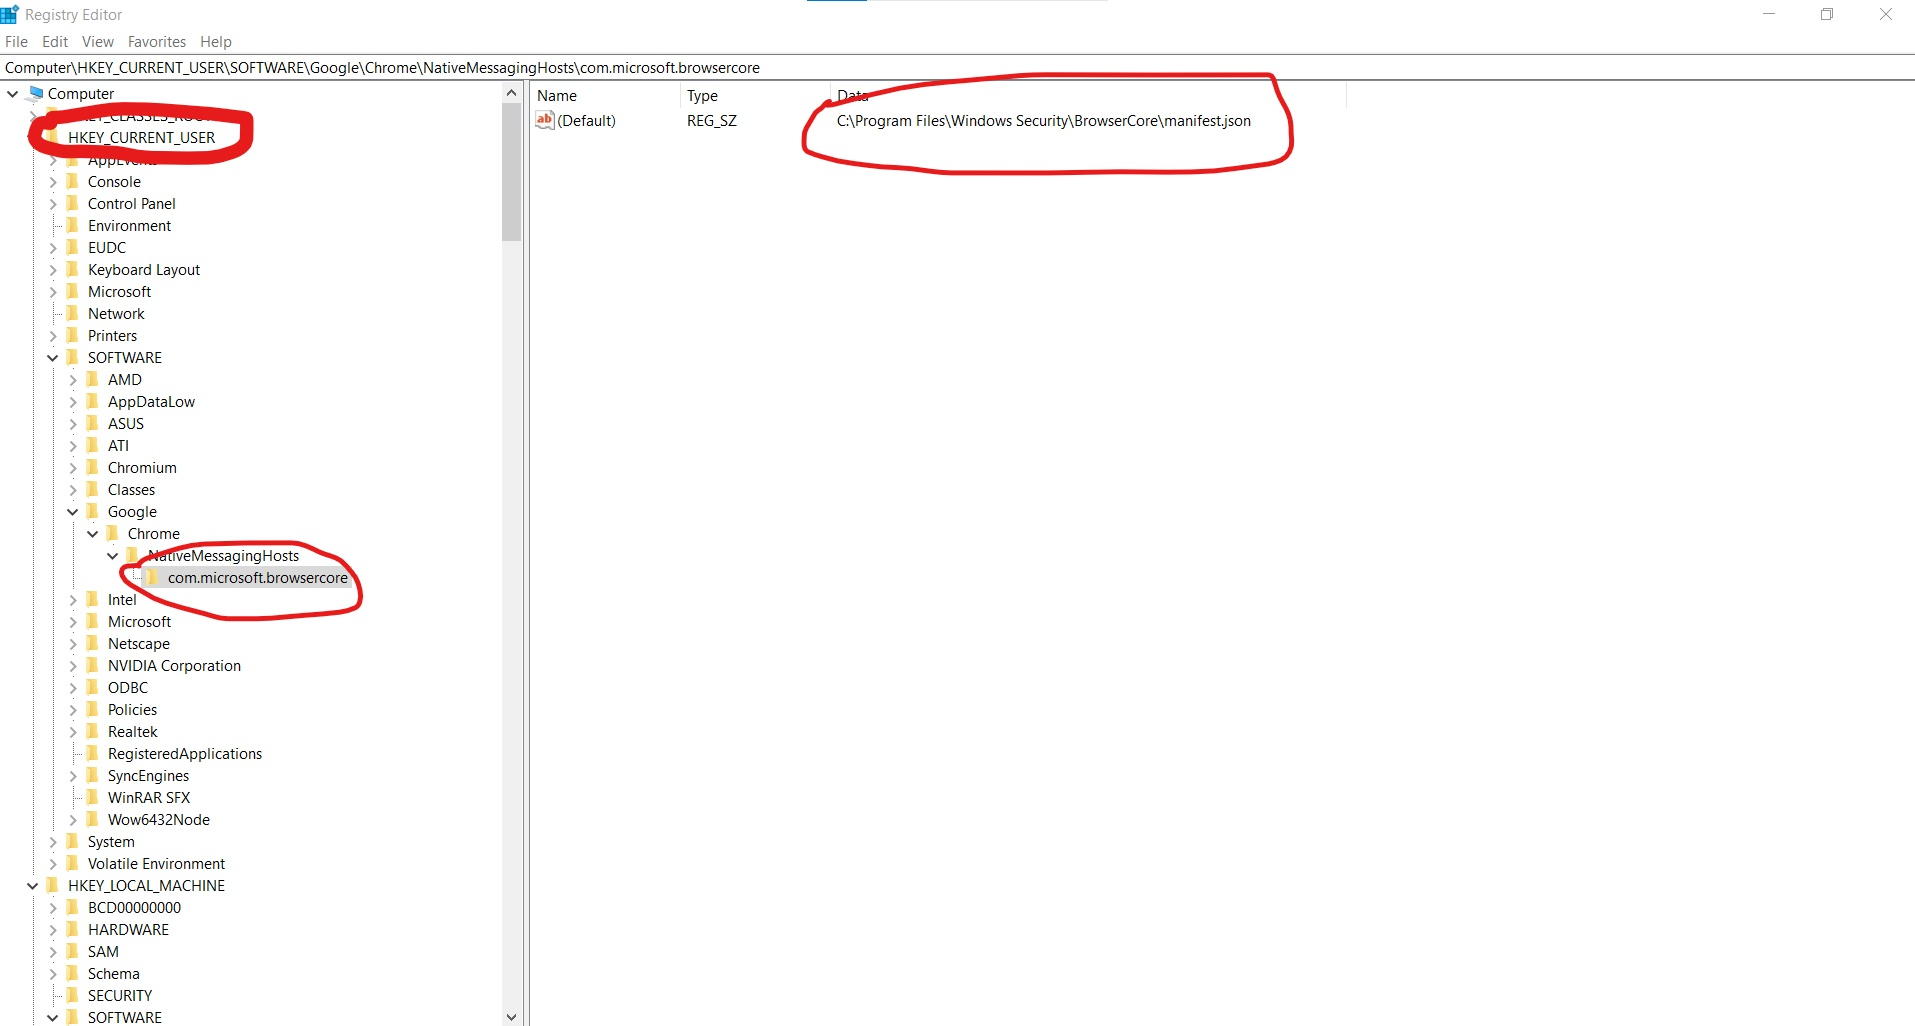The height and width of the screenshot is (1026, 1915).
Task: Click the Chrome folder icon
Action: tap(112, 533)
